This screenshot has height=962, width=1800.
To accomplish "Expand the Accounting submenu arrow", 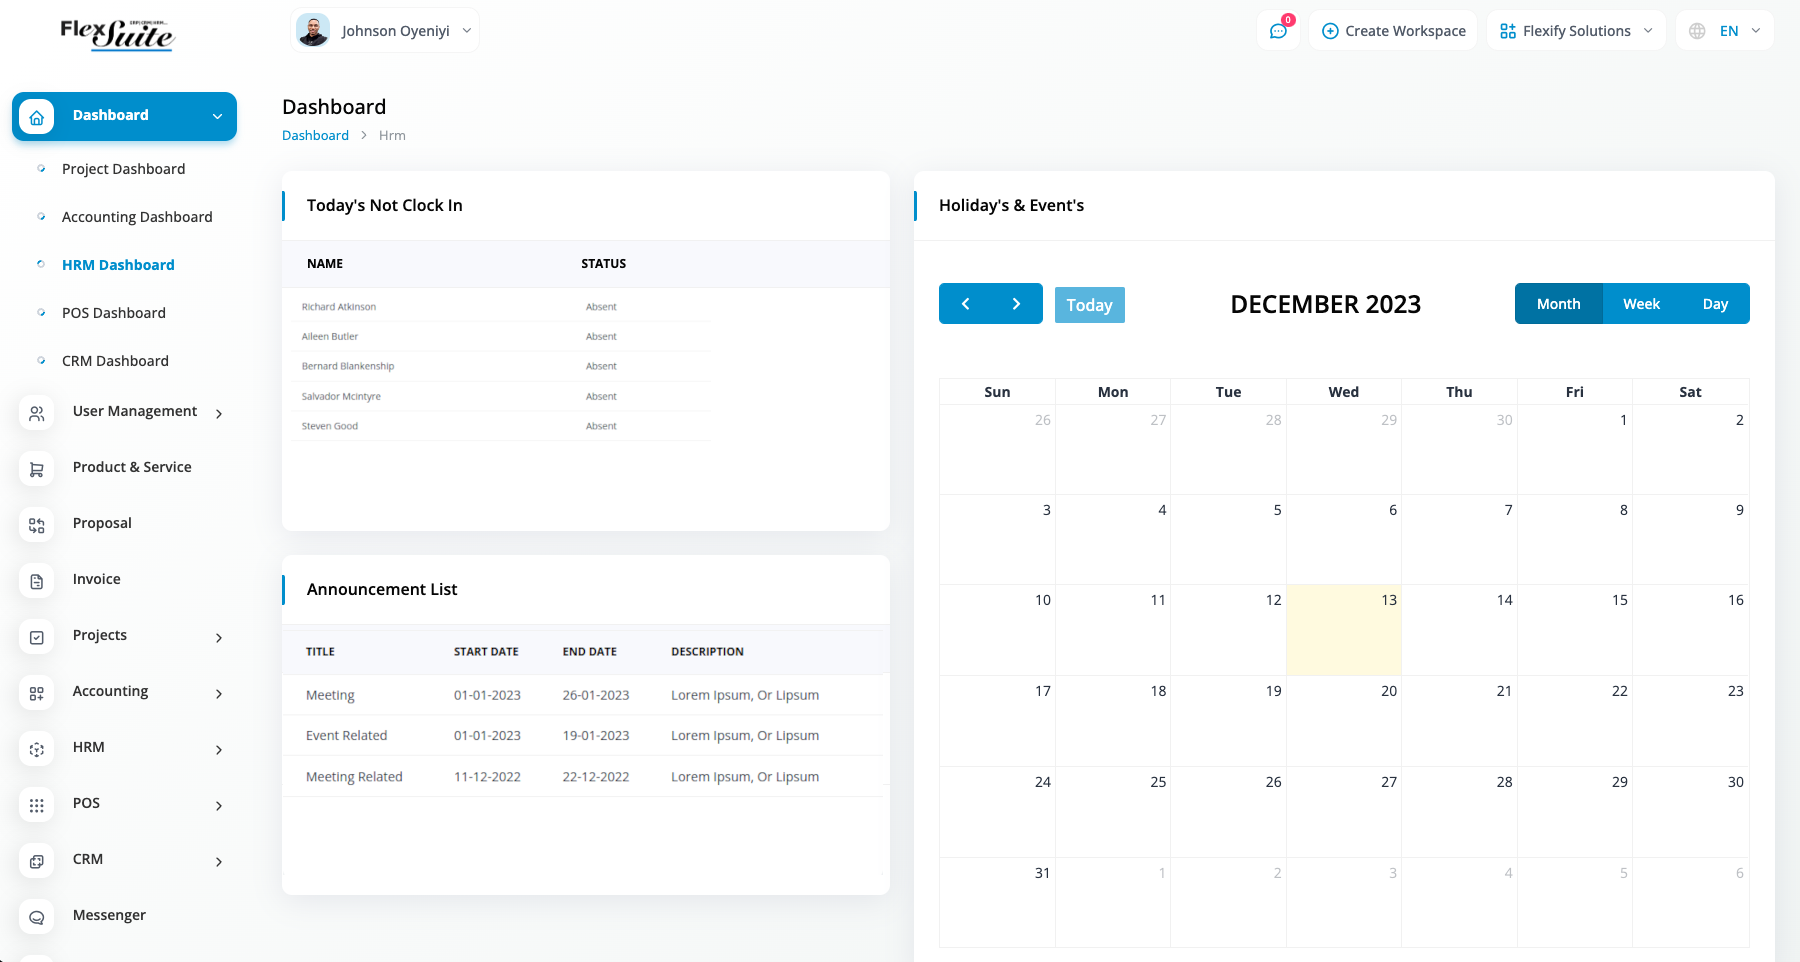I will coord(219,693).
